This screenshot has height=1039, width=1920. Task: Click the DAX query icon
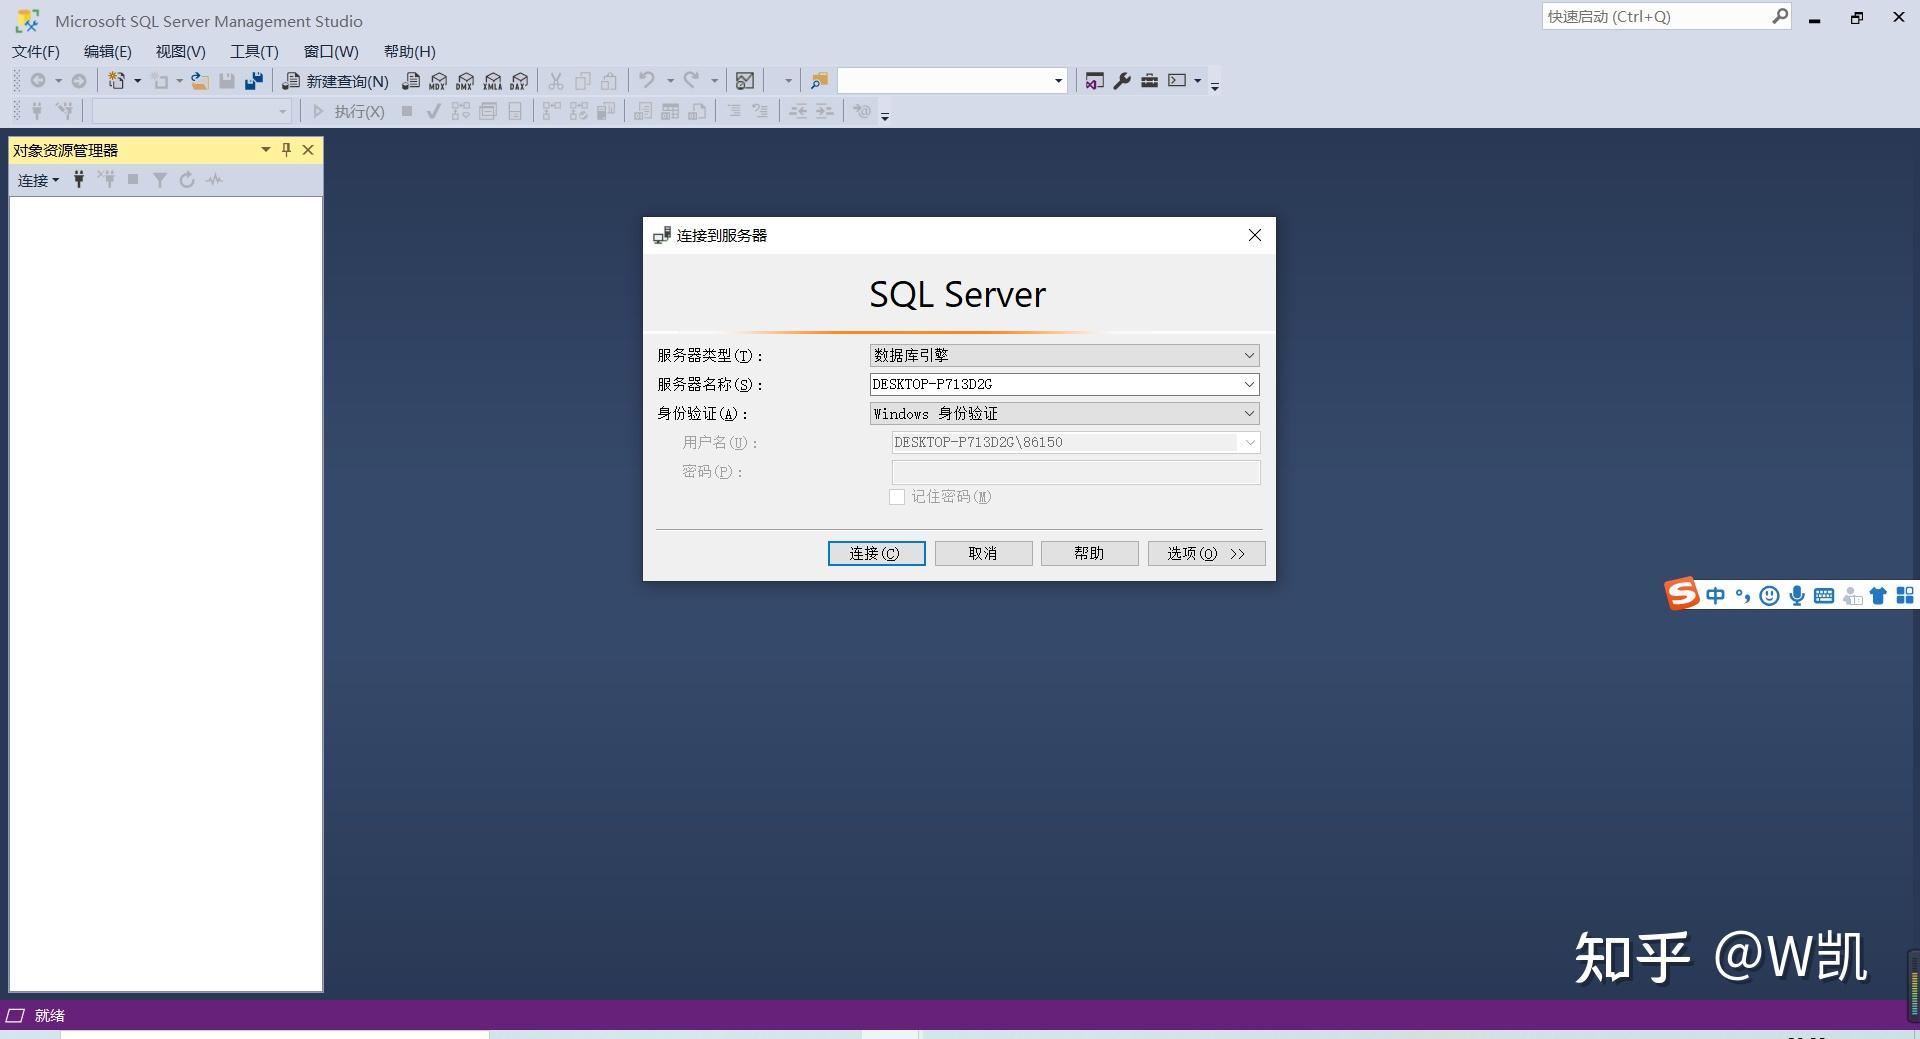point(519,81)
